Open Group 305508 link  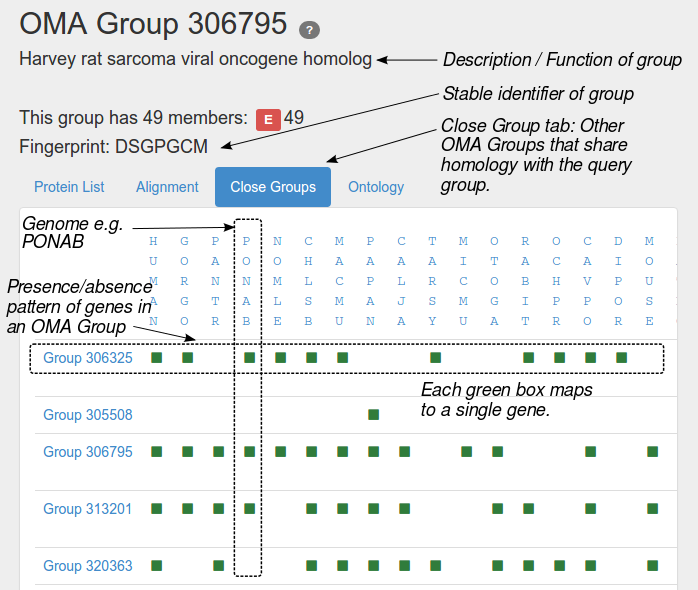point(88,415)
